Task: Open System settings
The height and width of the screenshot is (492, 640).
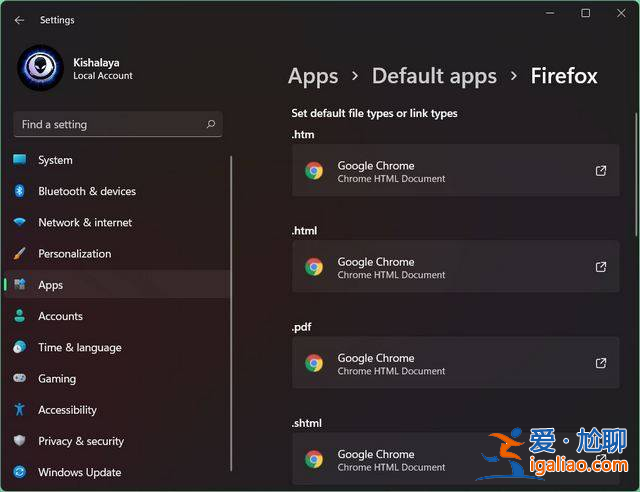Action: point(118,160)
